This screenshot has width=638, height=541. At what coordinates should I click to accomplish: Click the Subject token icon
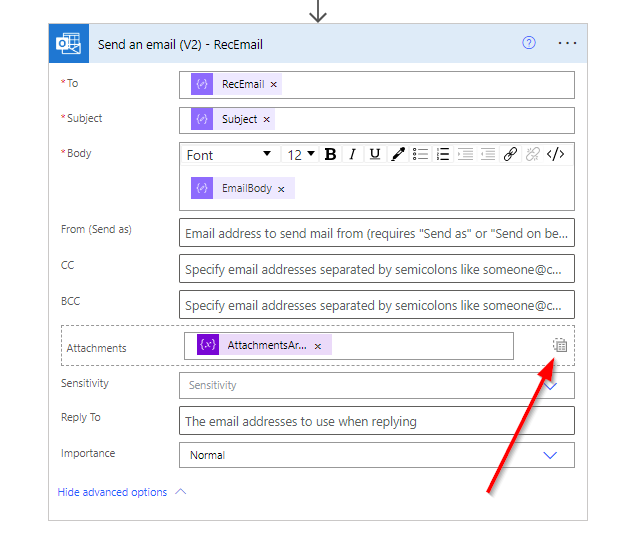click(x=202, y=119)
